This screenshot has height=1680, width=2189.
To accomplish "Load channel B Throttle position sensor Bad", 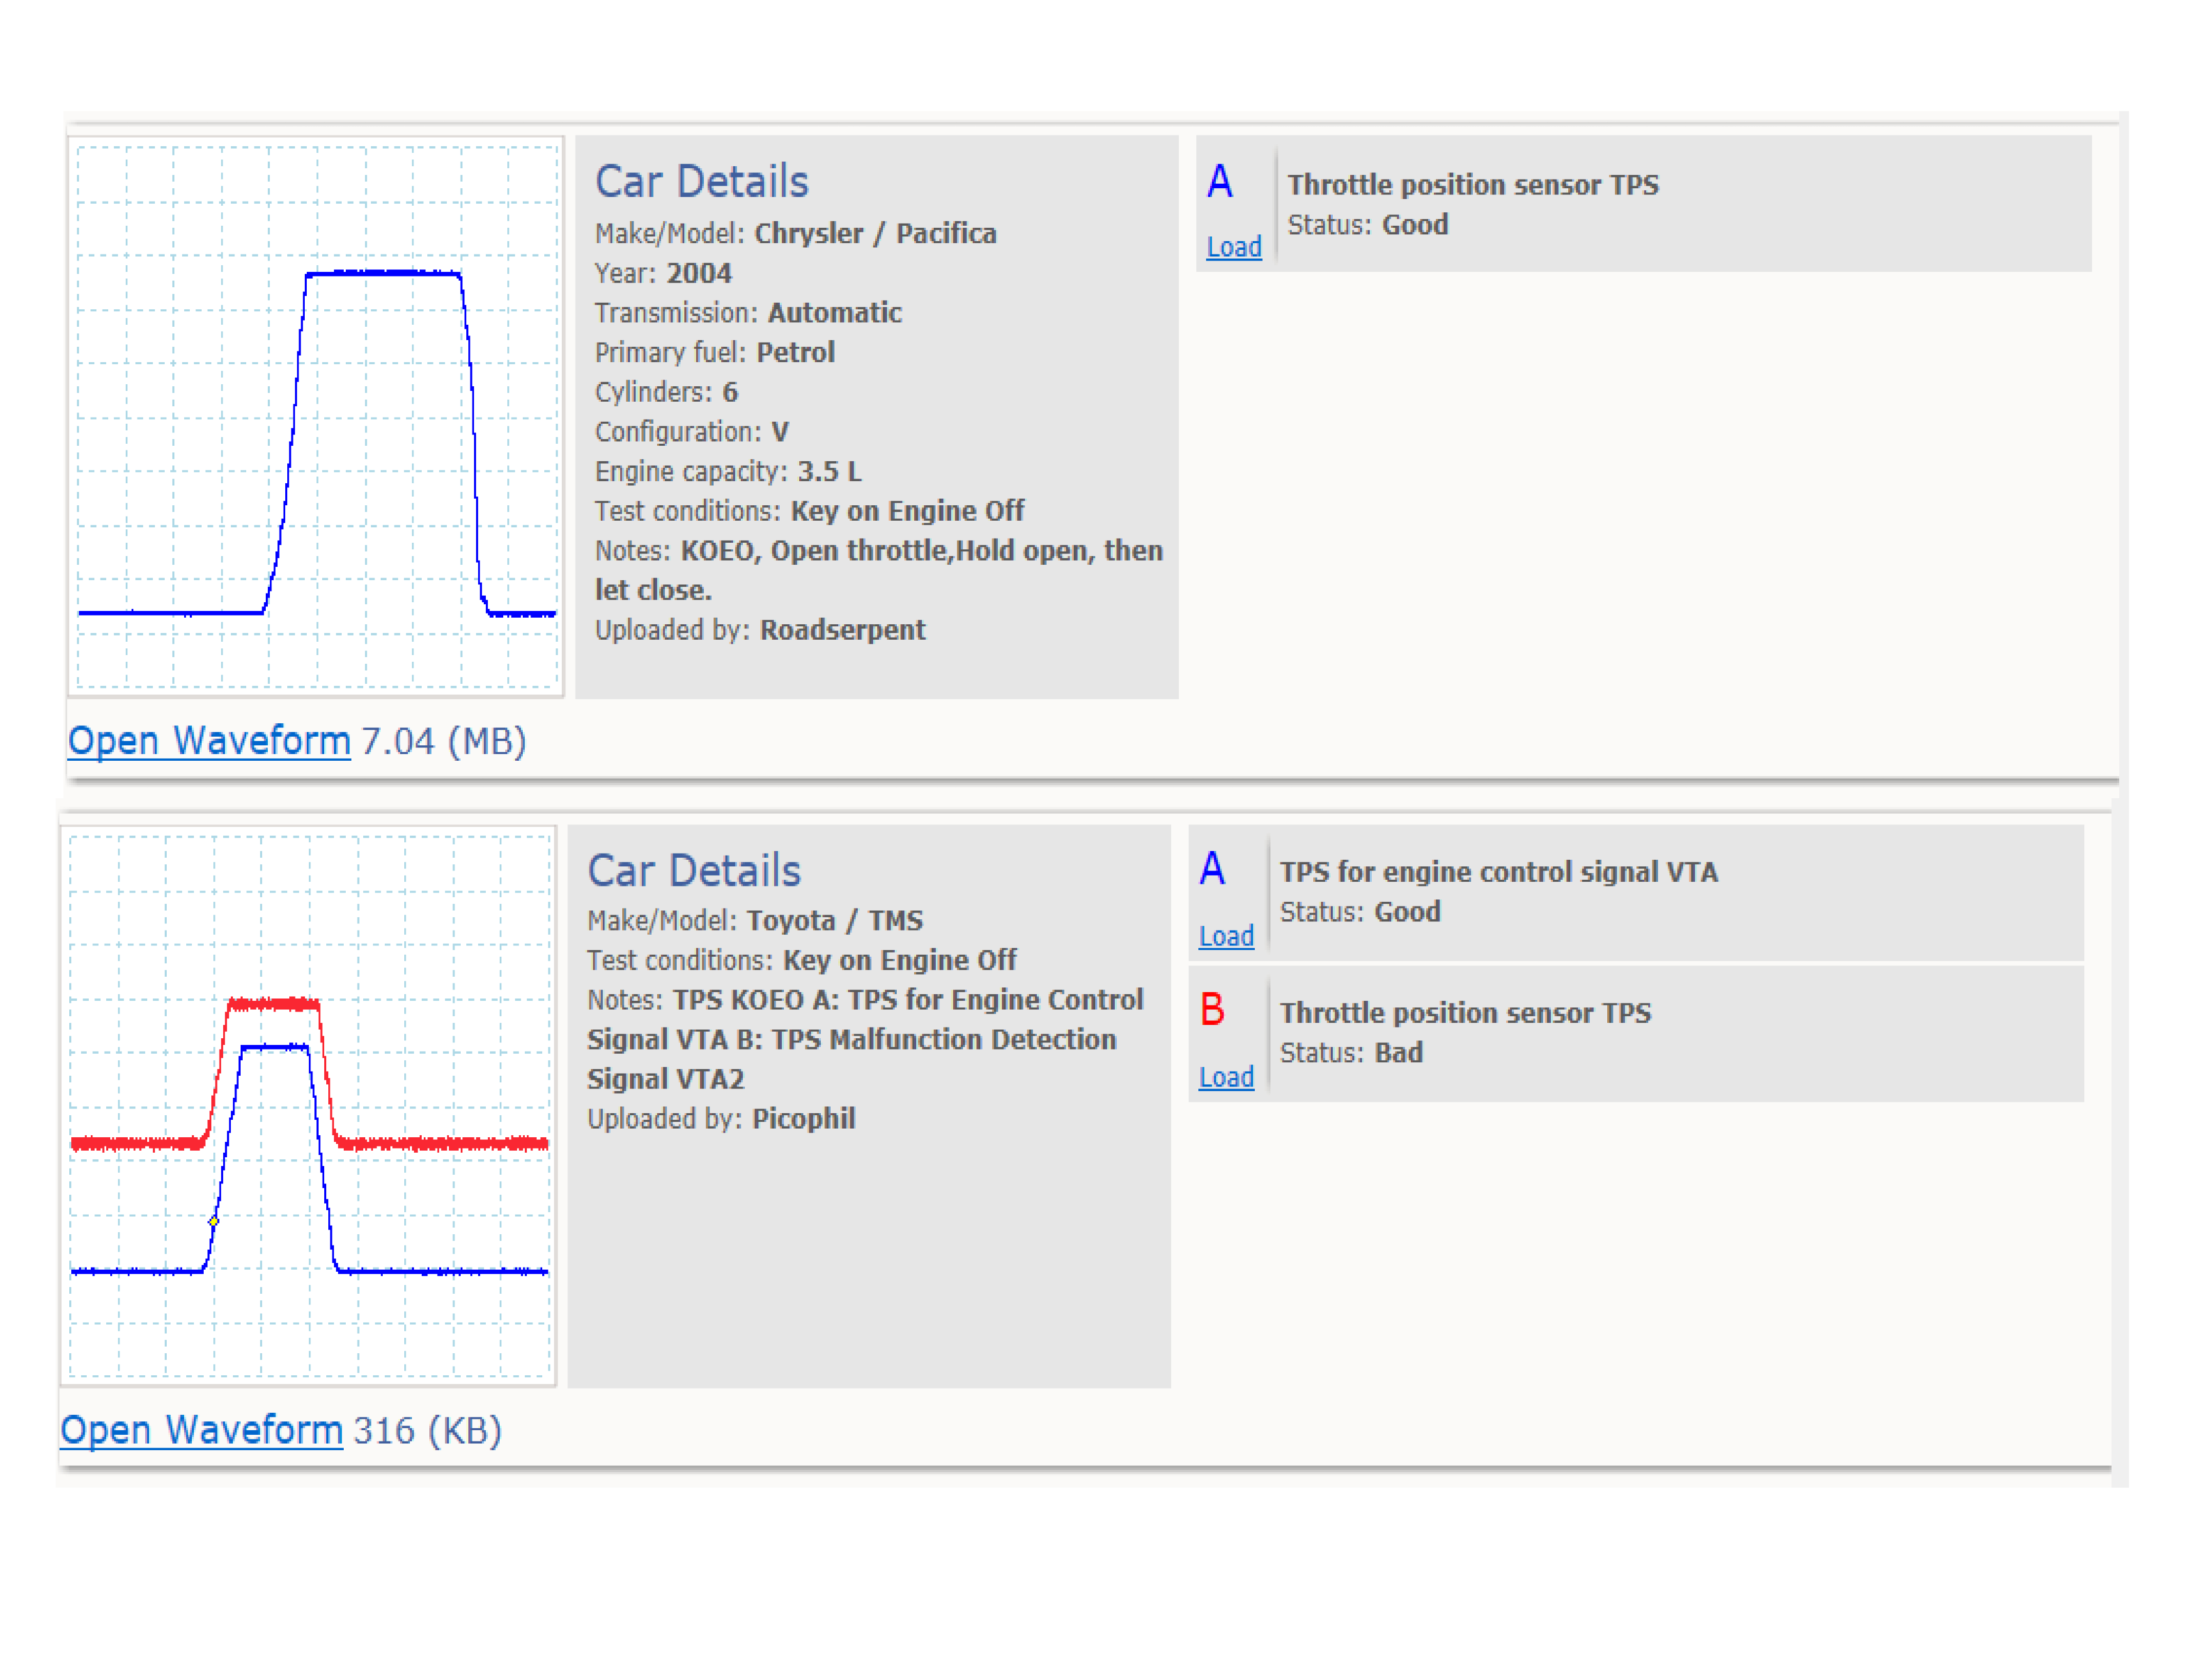I will (1226, 1077).
